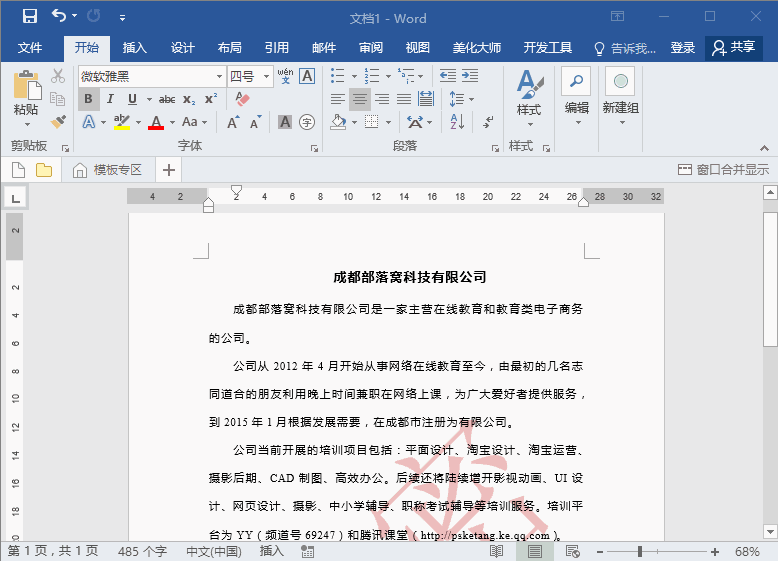Switch to the 插入 ribbon tab

coord(134,48)
